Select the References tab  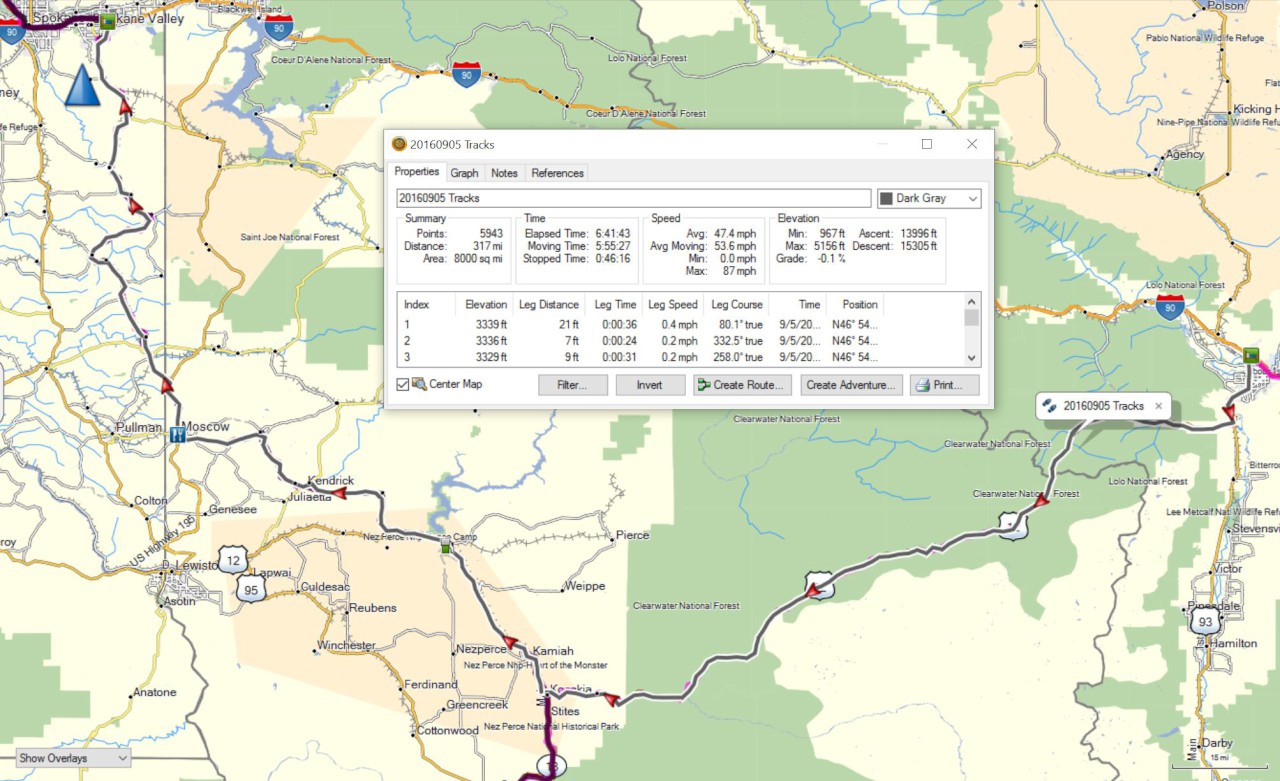pos(557,173)
